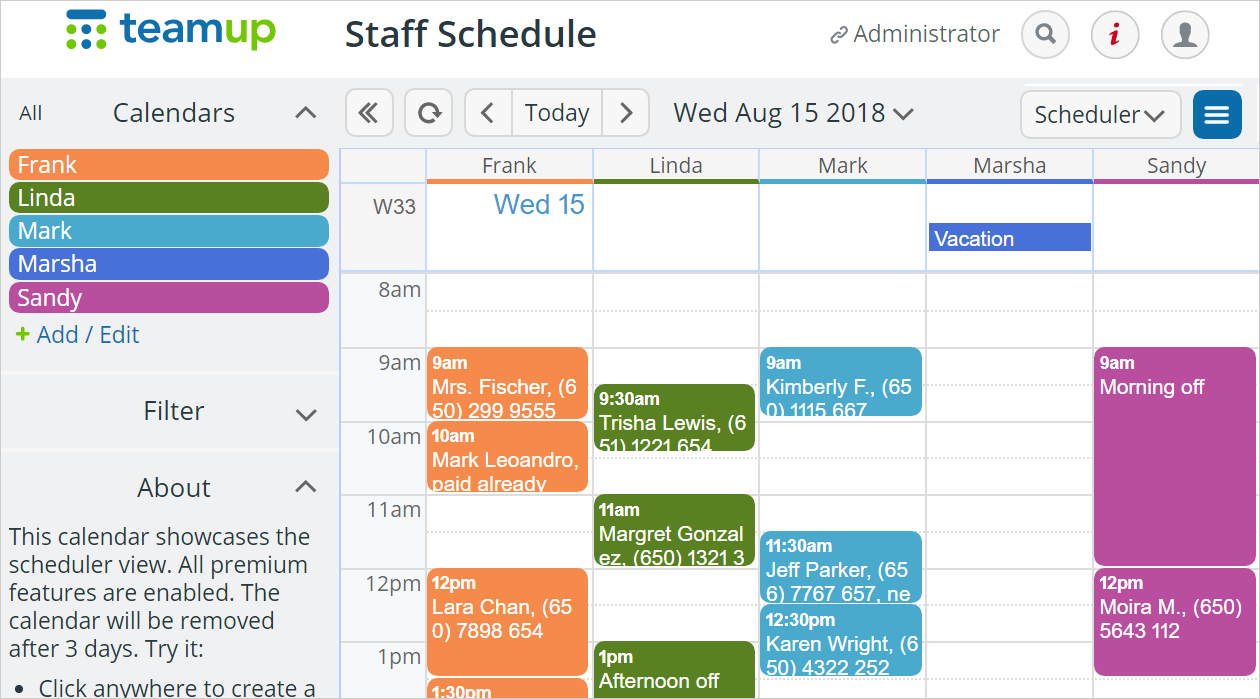
Task: Open the user profile icon
Action: [x=1185, y=35]
